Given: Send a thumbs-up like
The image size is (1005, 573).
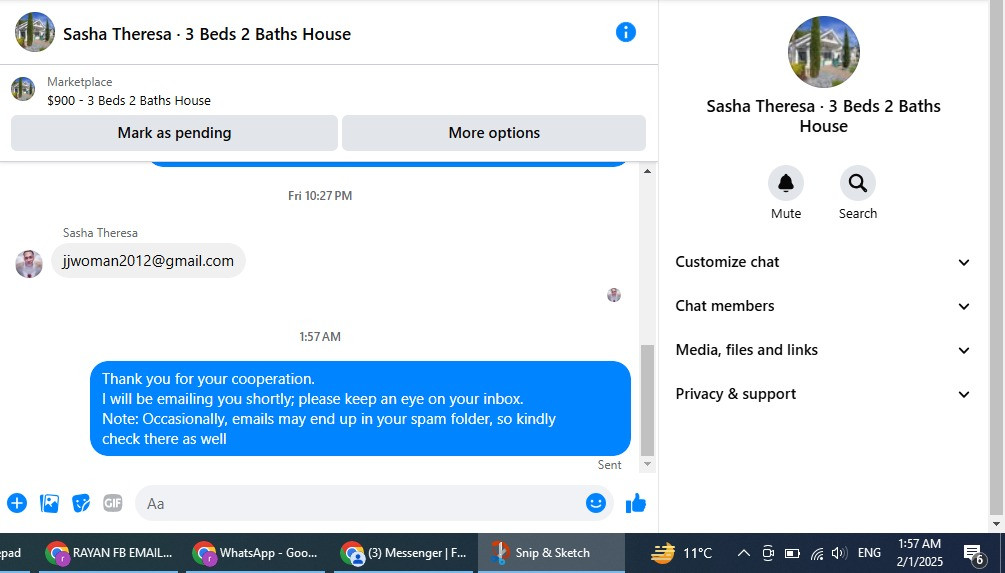Looking at the screenshot, I should (636, 503).
